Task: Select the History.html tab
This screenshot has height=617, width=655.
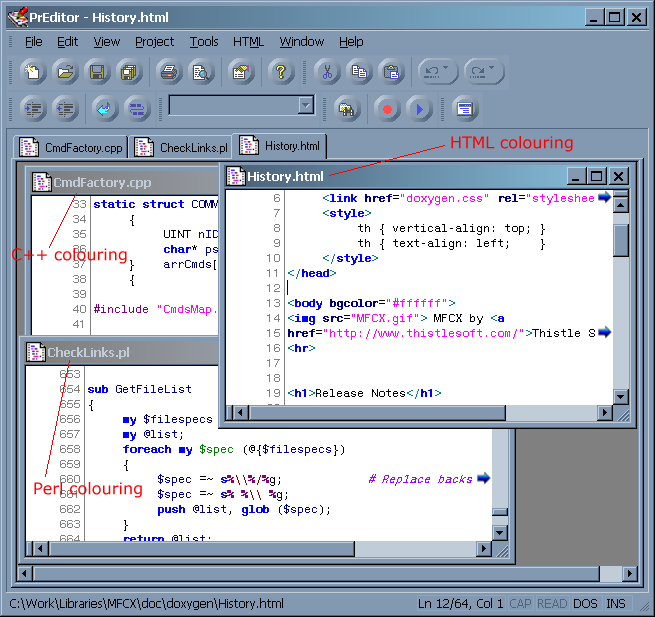Action: (x=279, y=146)
